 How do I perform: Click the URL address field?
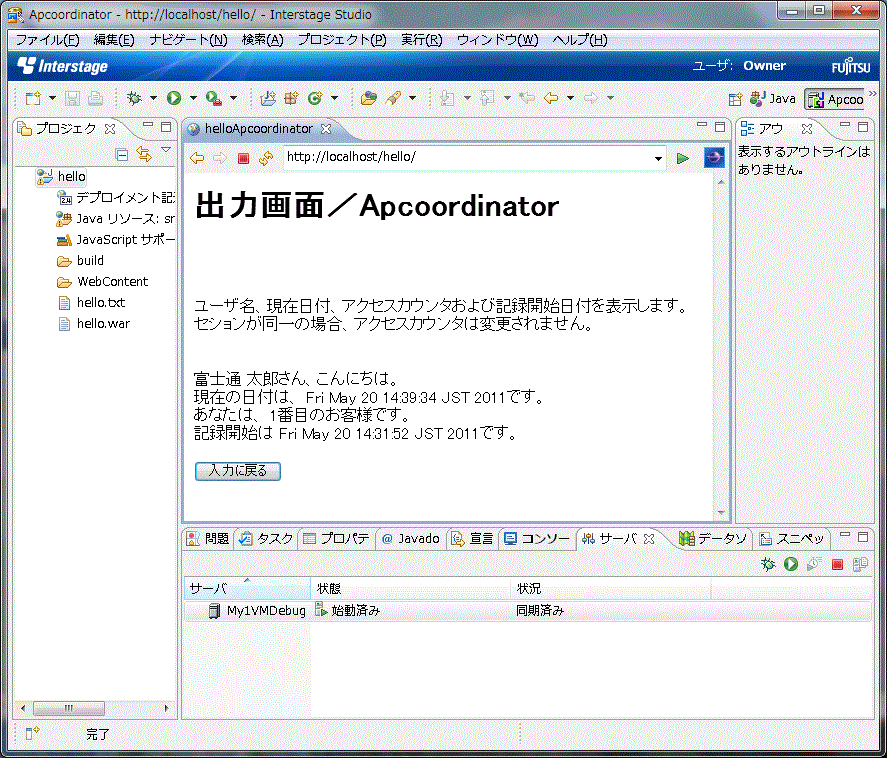469,158
